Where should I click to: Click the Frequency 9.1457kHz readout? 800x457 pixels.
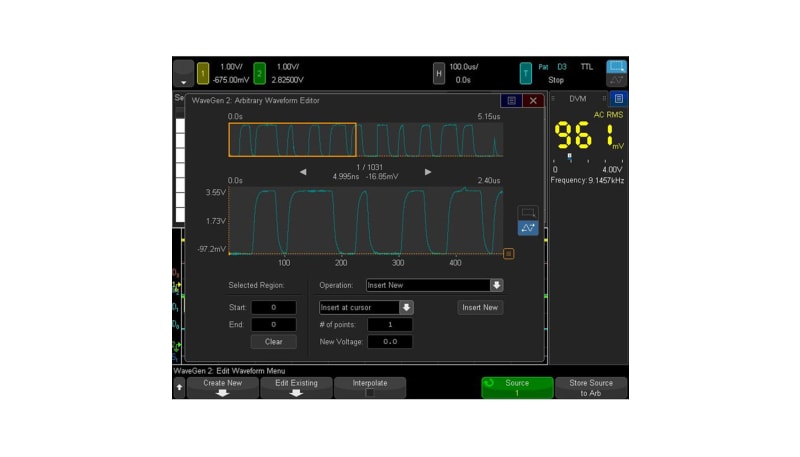587,180
